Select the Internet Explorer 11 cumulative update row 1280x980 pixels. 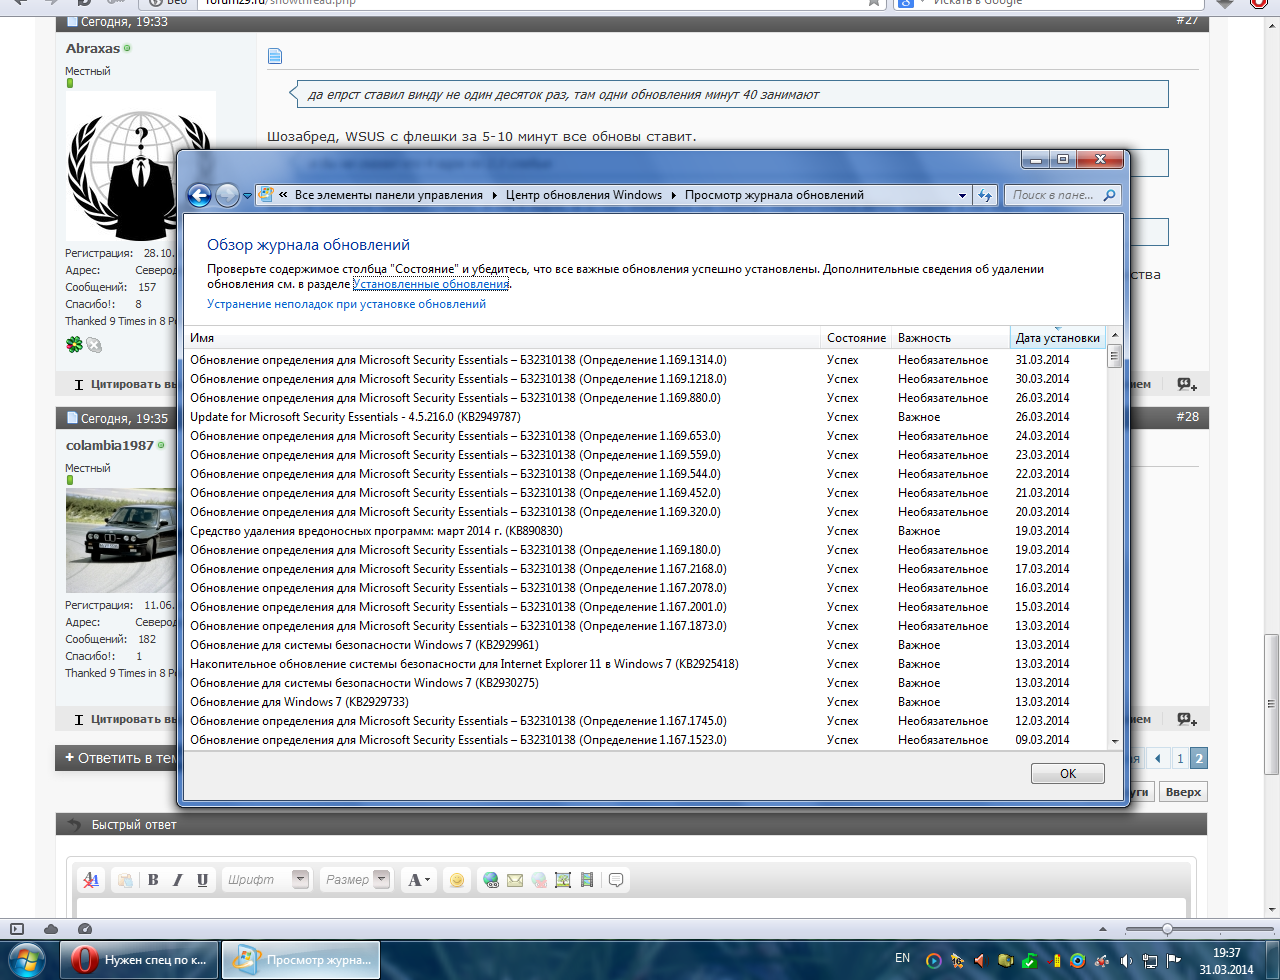click(x=646, y=664)
